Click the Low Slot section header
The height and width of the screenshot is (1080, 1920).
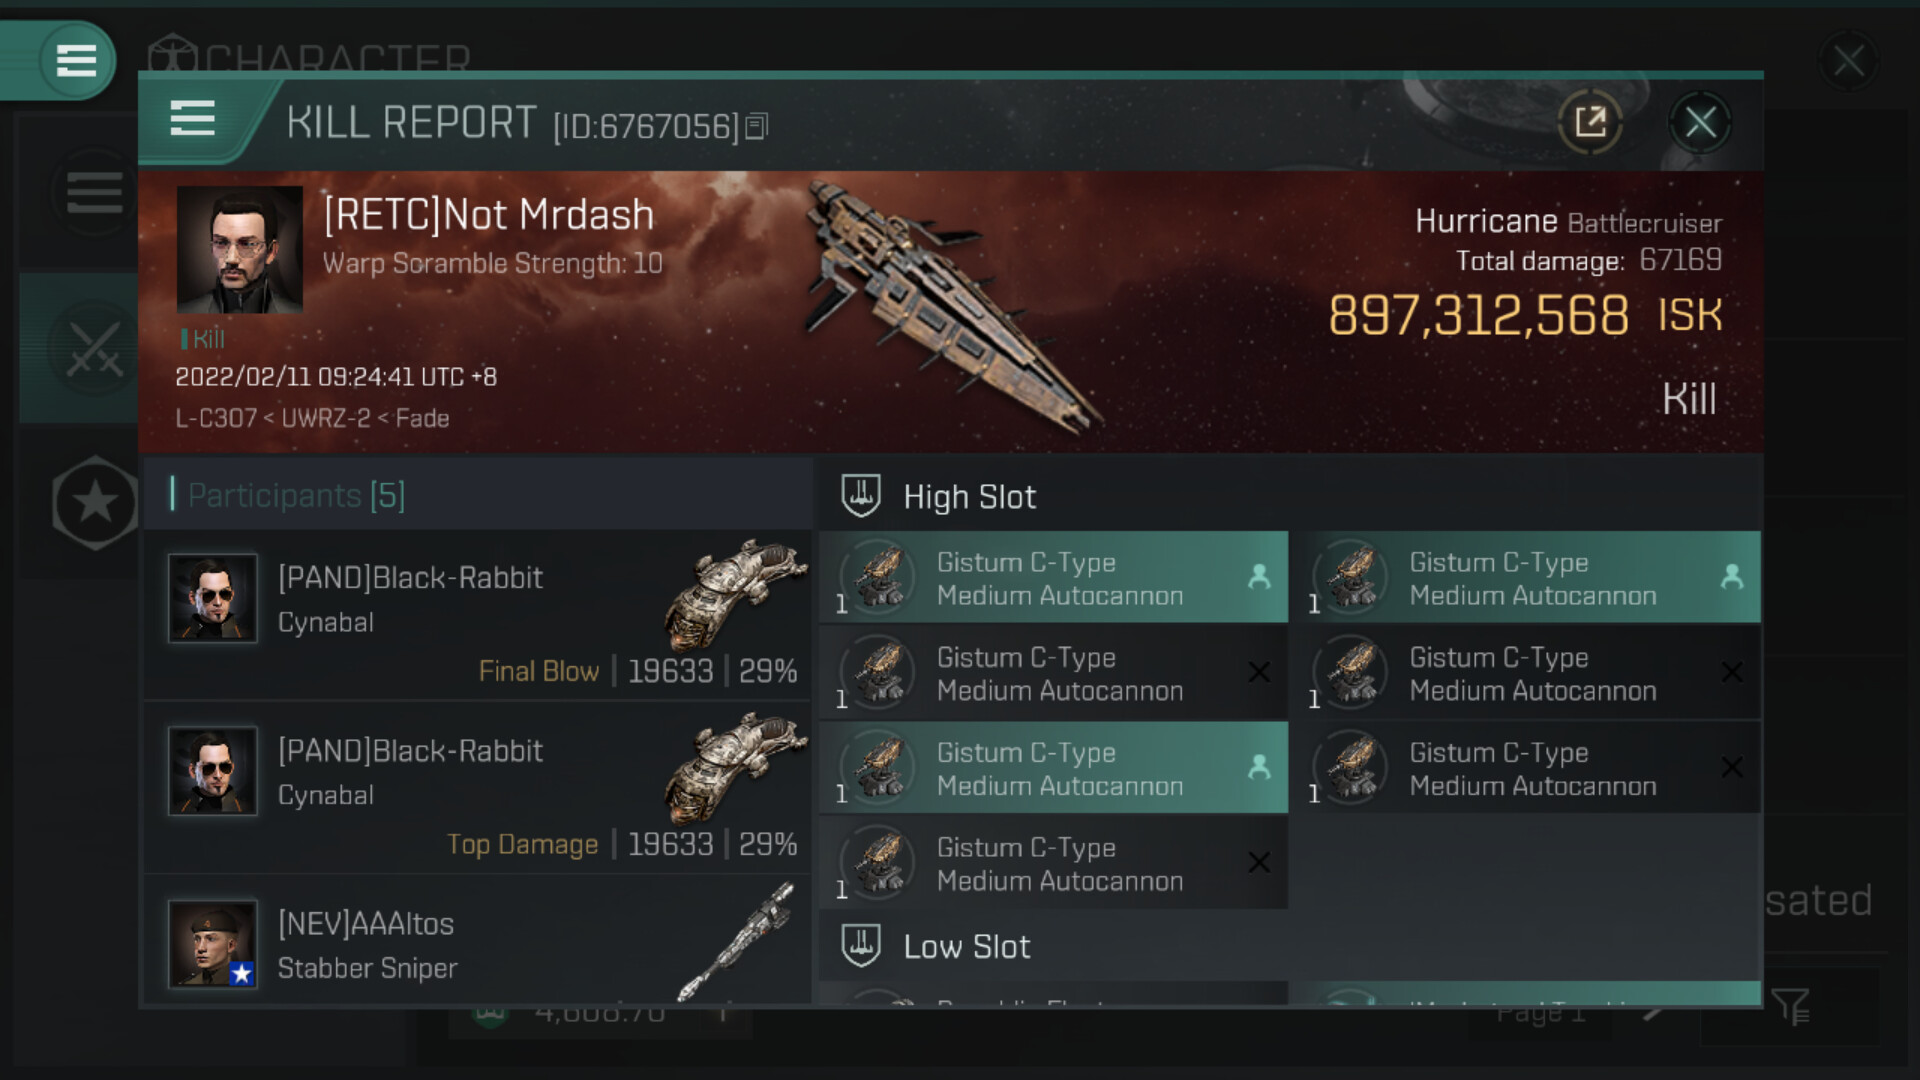coord(967,947)
